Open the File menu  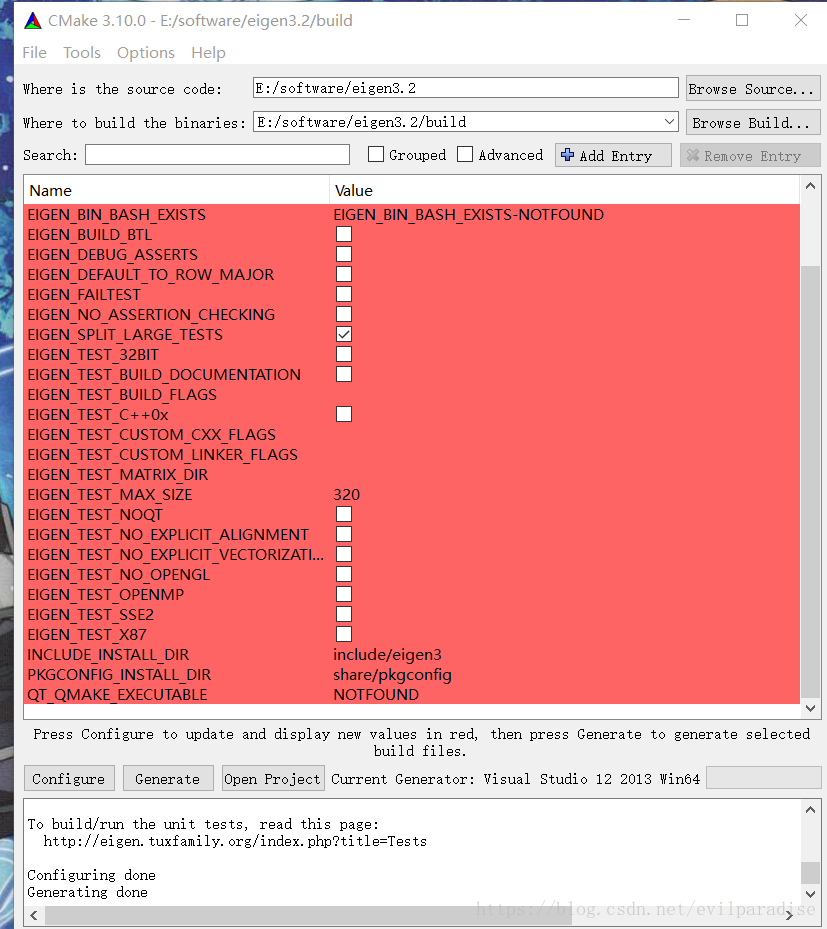[x=34, y=53]
